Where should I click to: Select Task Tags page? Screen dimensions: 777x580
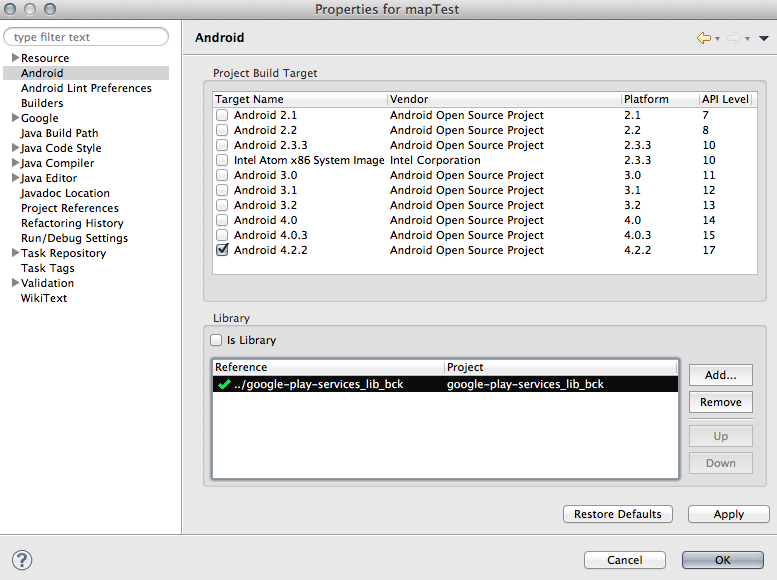pyautogui.click(x=48, y=268)
